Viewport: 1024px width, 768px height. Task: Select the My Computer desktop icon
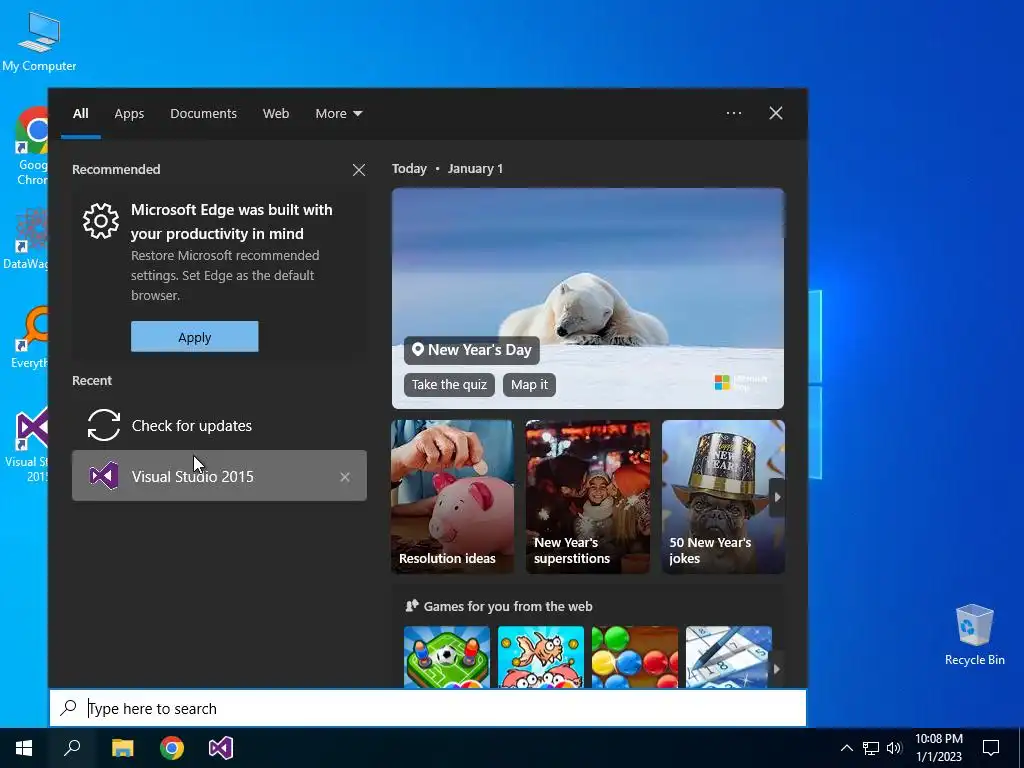tap(39, 41)
